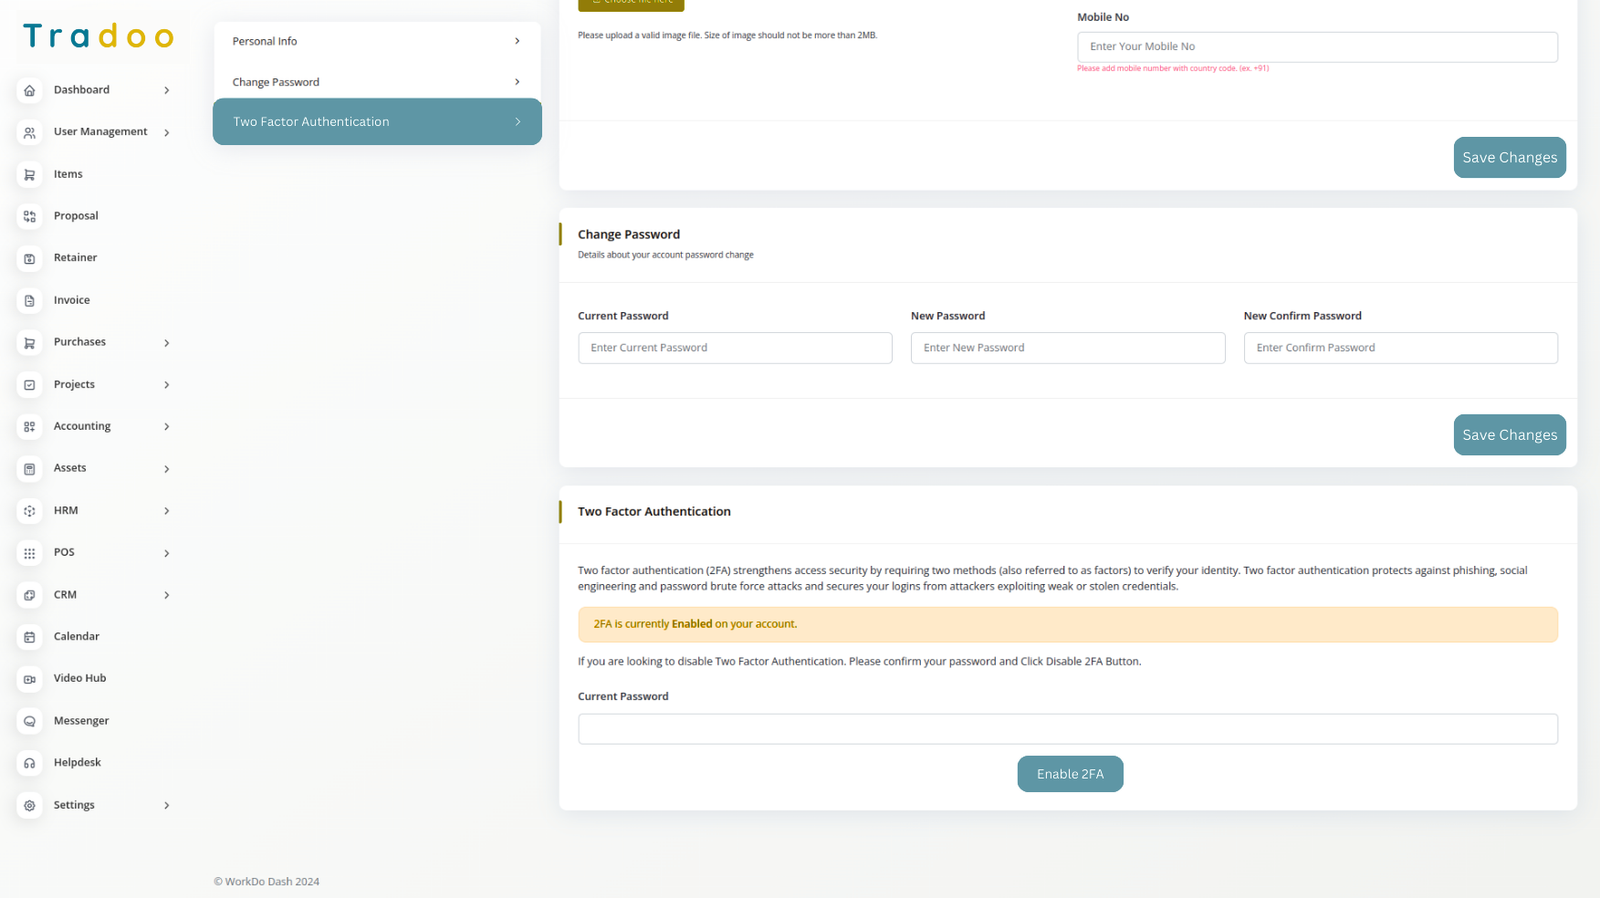Expand the HRM sidebar chevron
The height and width of the screenshot is (898, 1600).
[x=167, y=511]
